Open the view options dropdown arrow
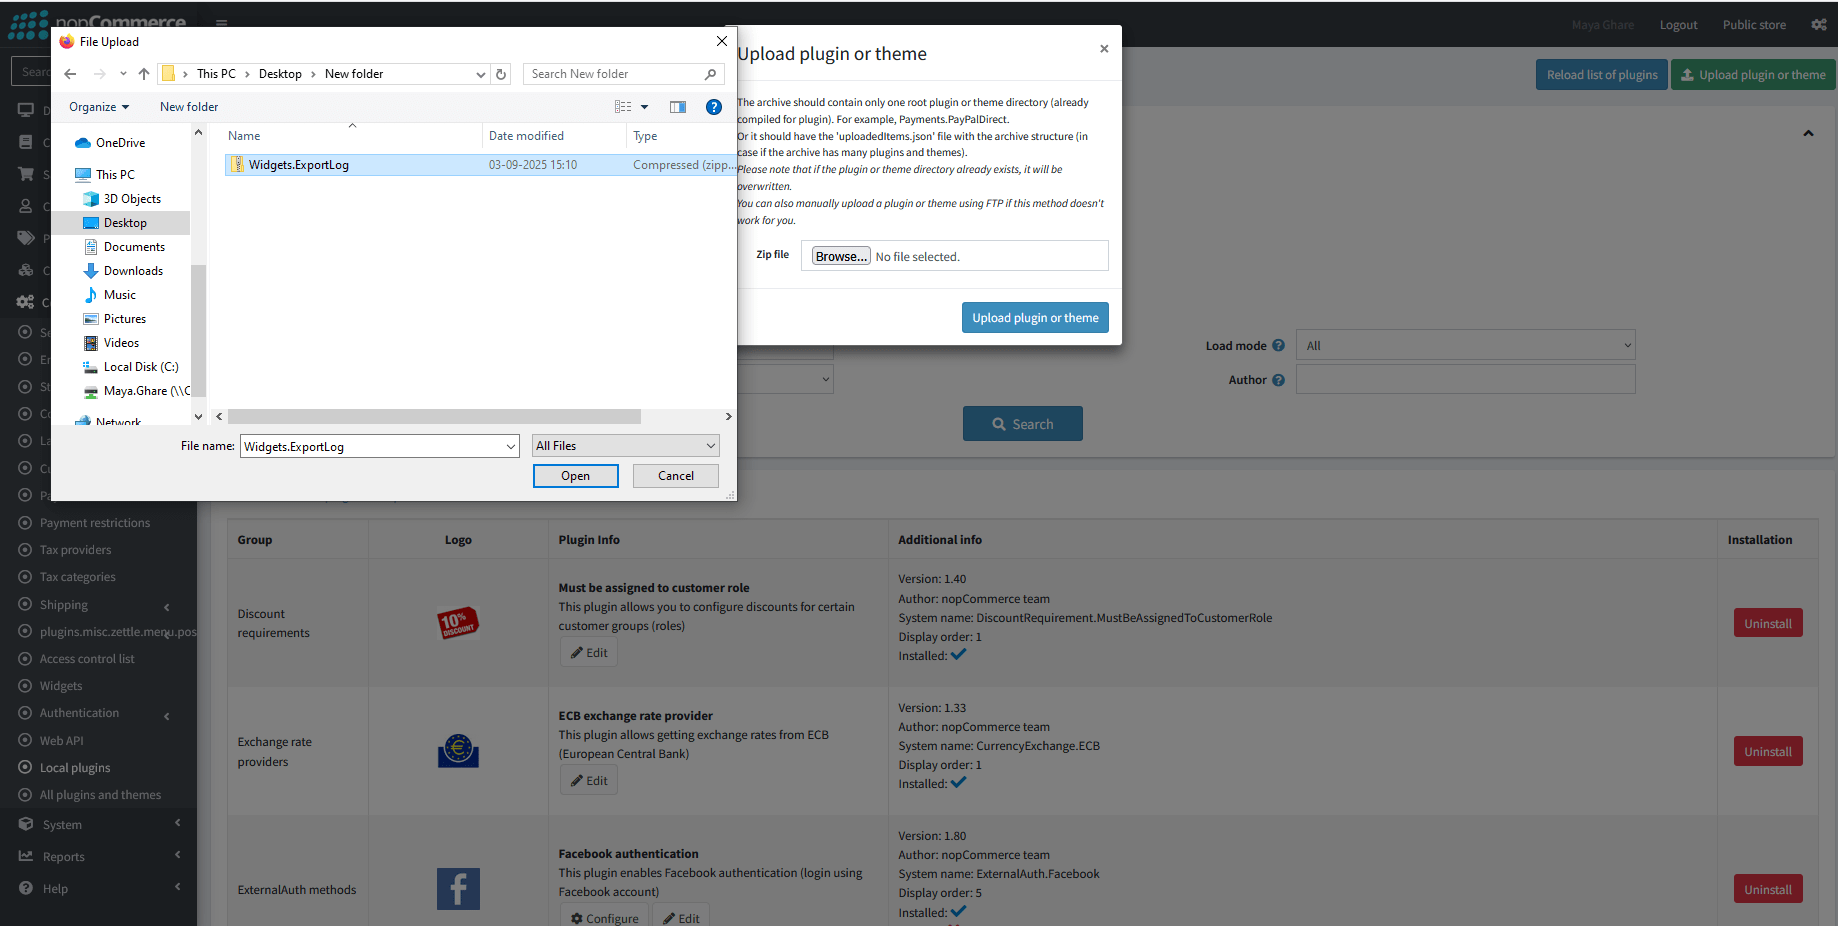 [644, 107]
